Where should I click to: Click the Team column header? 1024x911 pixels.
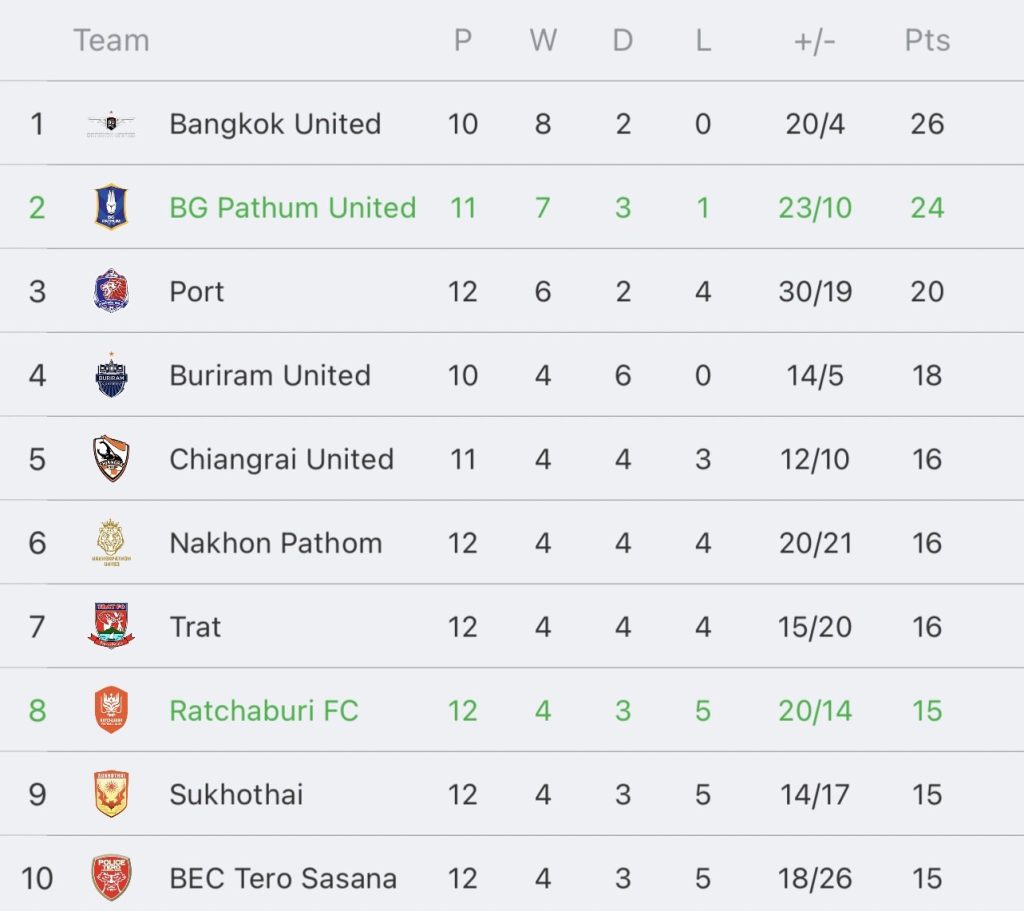click(x=112, y=40)
